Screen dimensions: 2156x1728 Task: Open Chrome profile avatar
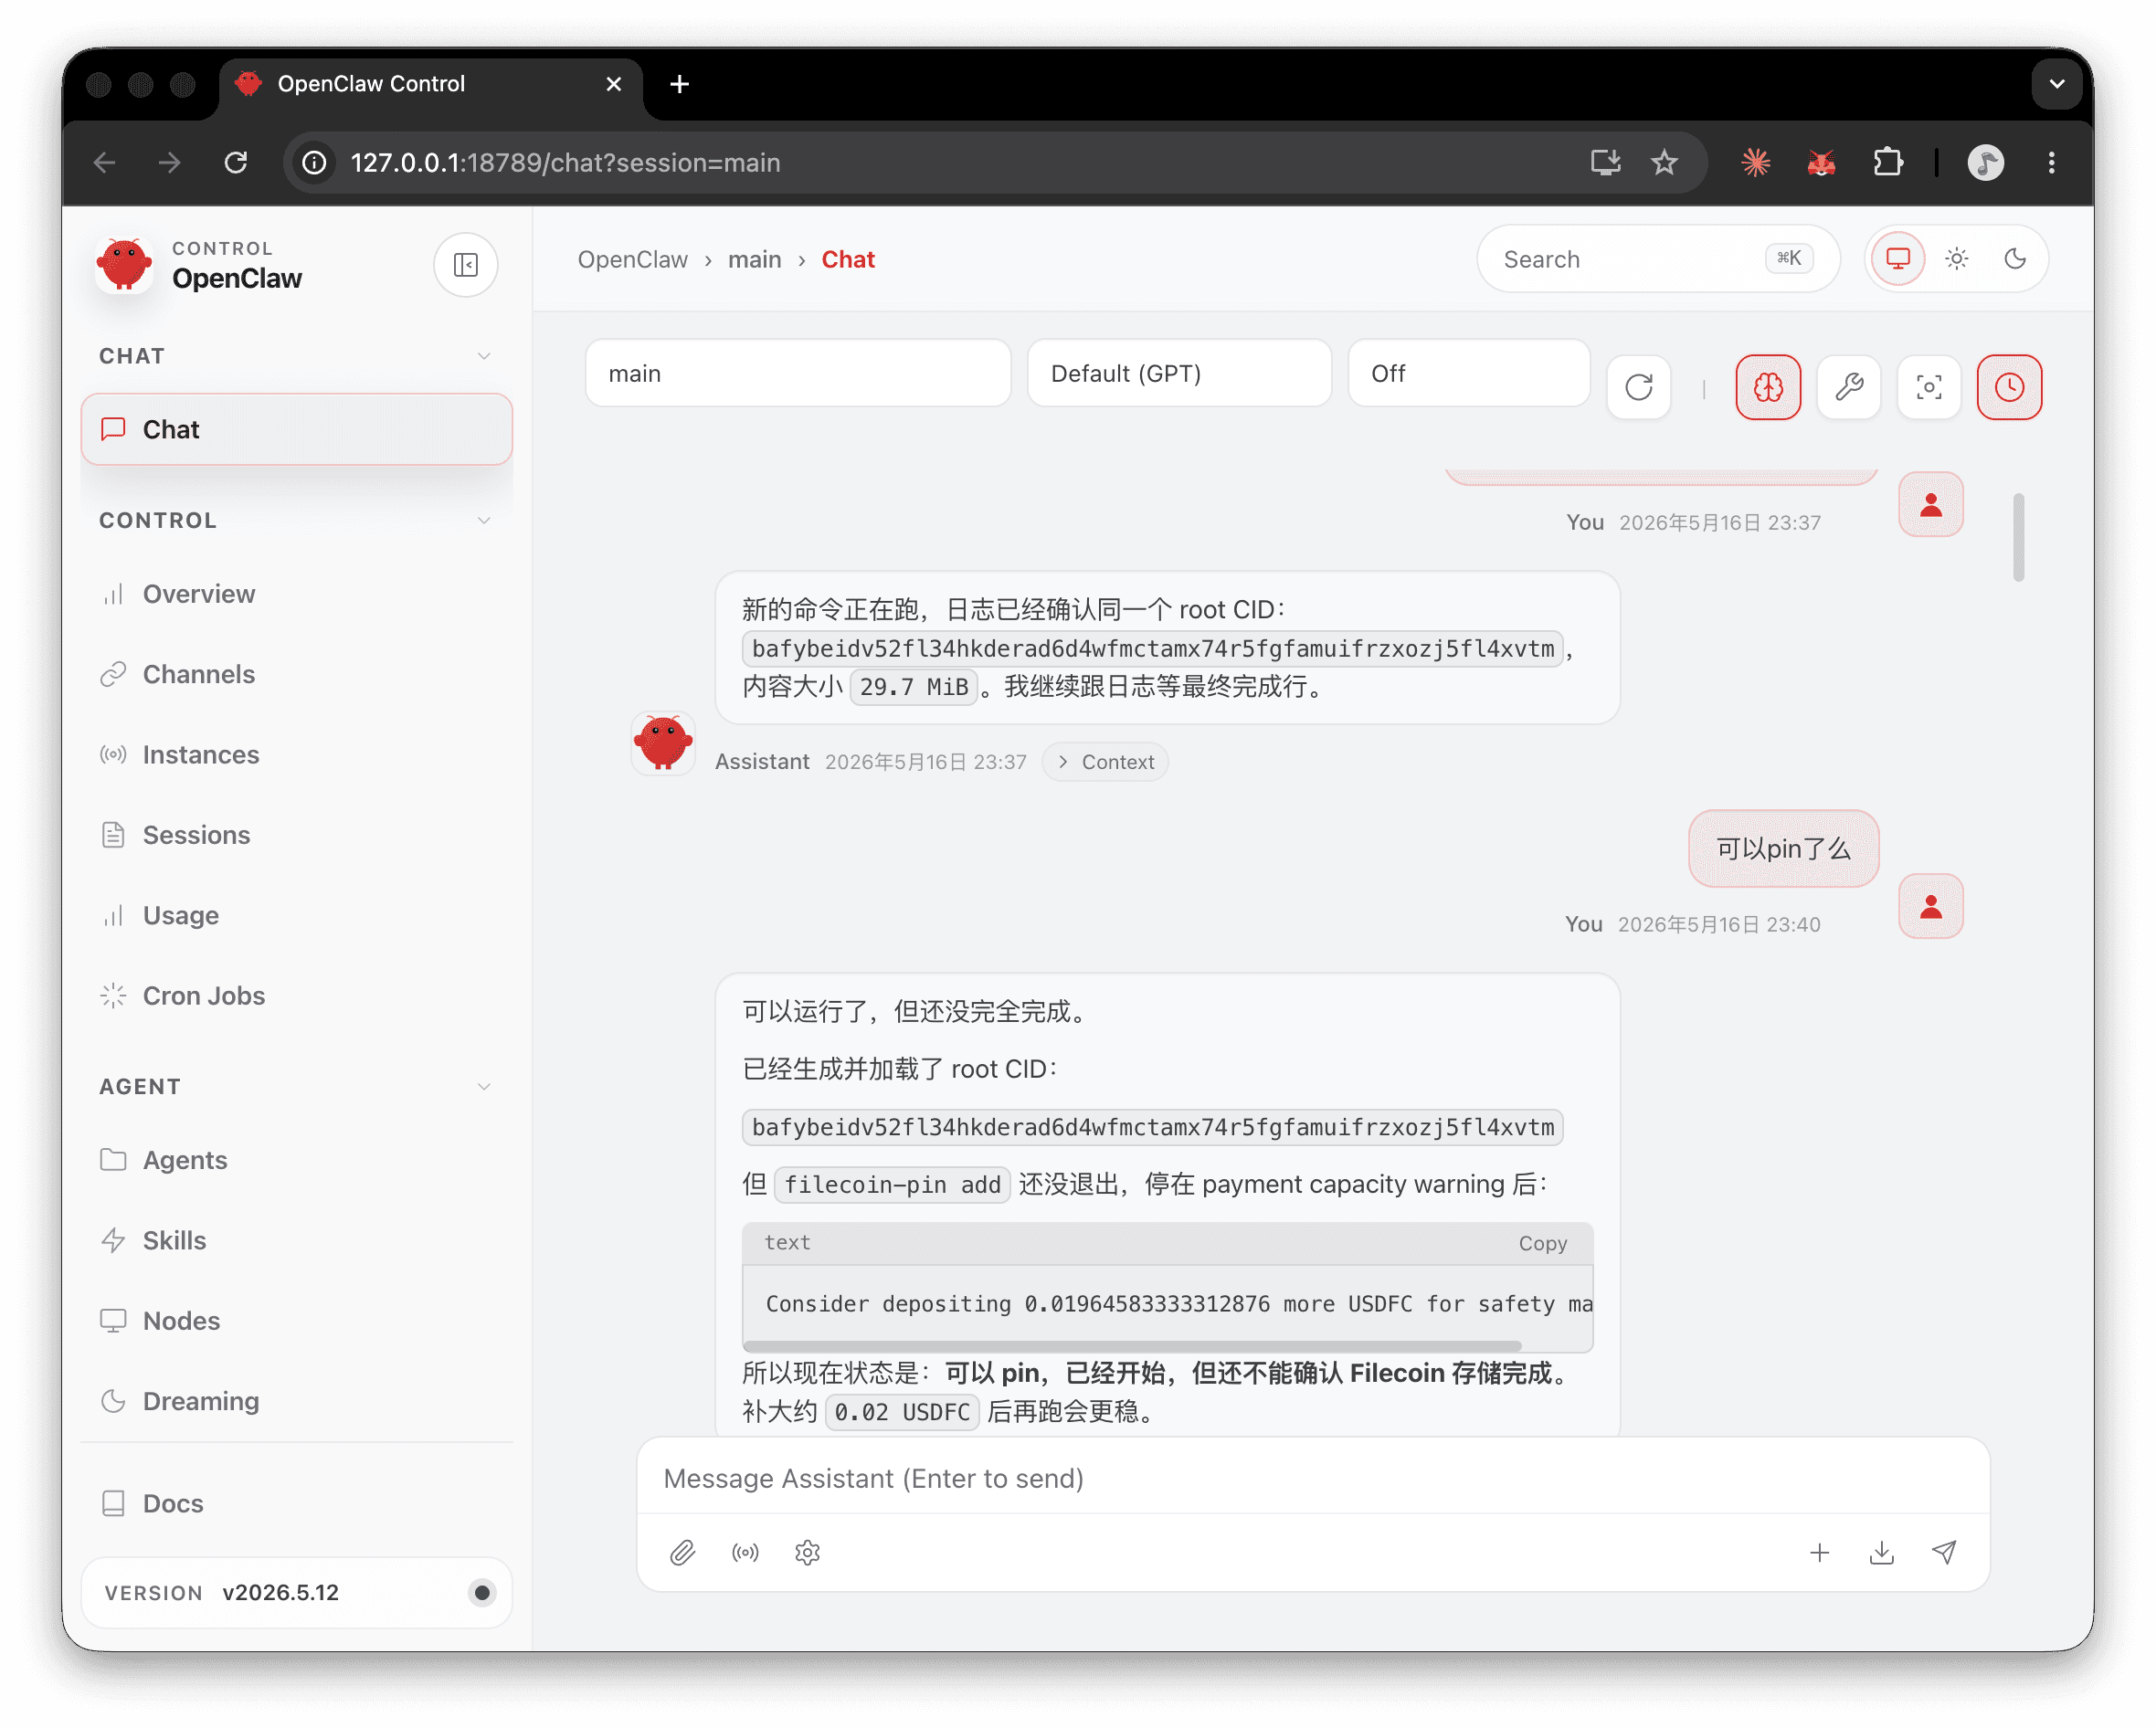click(1984, 162)
